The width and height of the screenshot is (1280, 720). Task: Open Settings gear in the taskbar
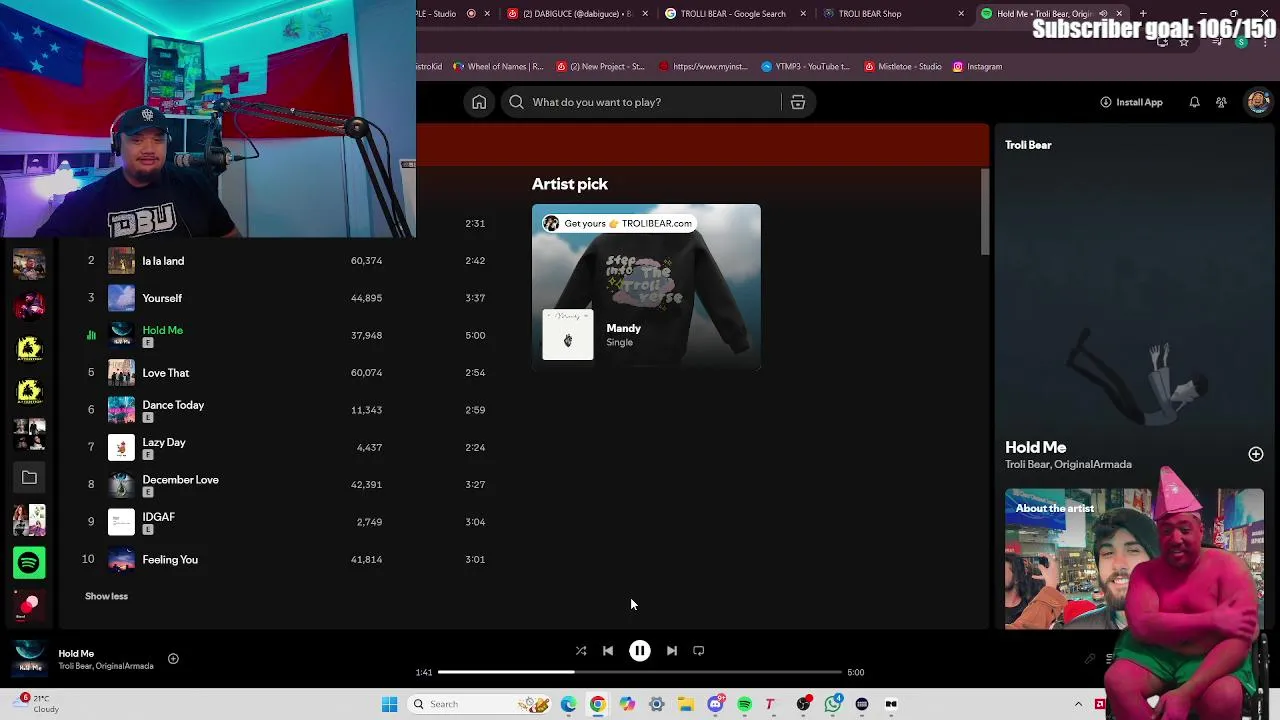657,704
